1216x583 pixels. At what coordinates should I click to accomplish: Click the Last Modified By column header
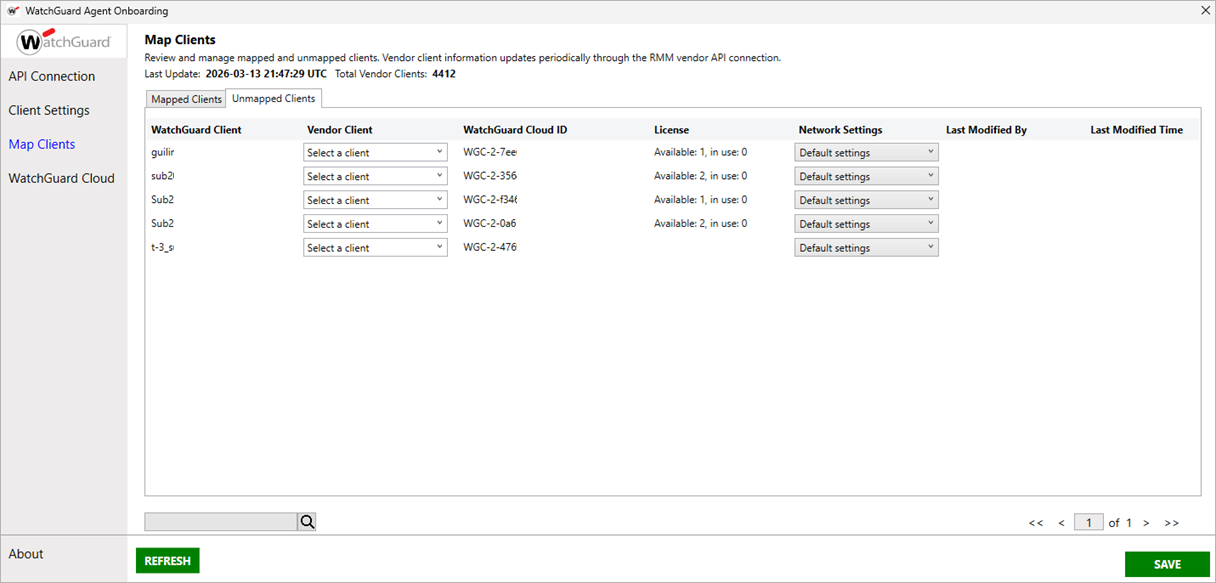click(986, 130)
